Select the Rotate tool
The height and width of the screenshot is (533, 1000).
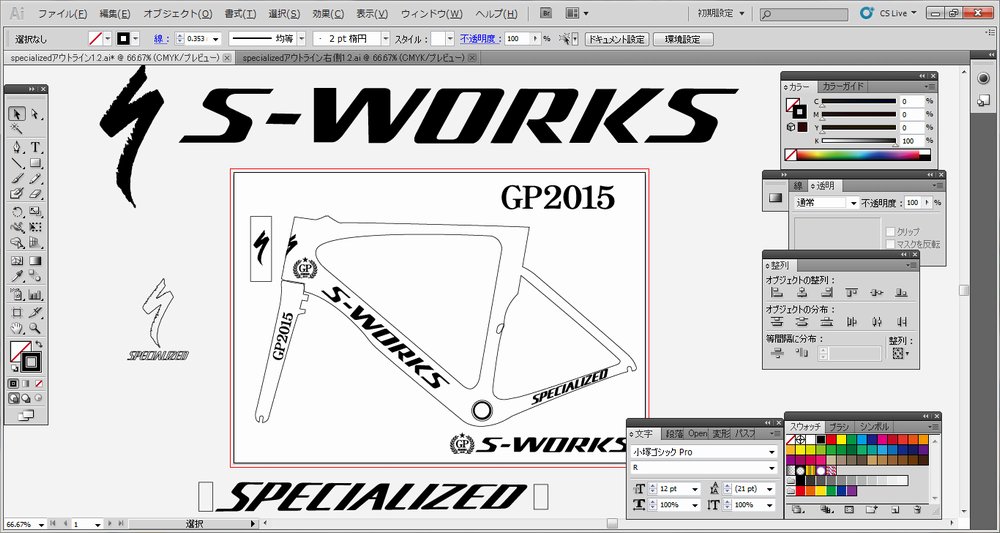point(17,212)
